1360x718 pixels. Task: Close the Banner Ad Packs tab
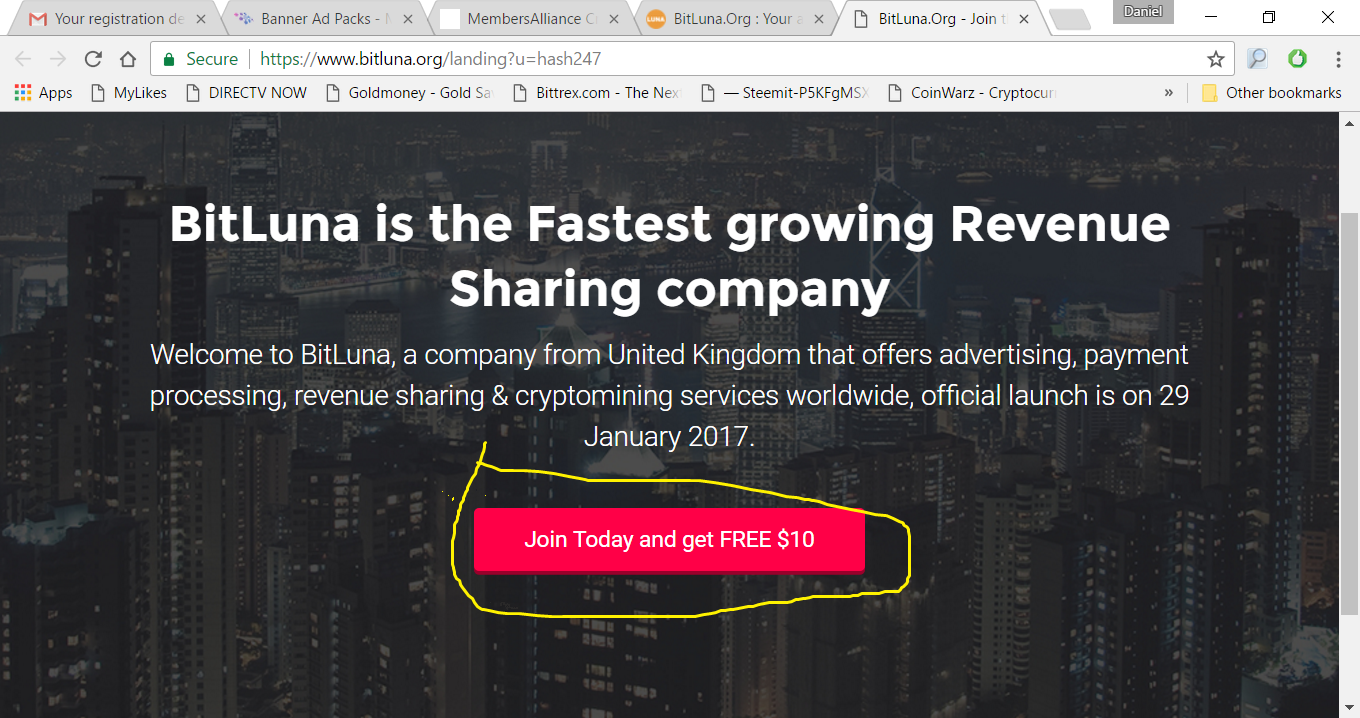coord(406,19)
